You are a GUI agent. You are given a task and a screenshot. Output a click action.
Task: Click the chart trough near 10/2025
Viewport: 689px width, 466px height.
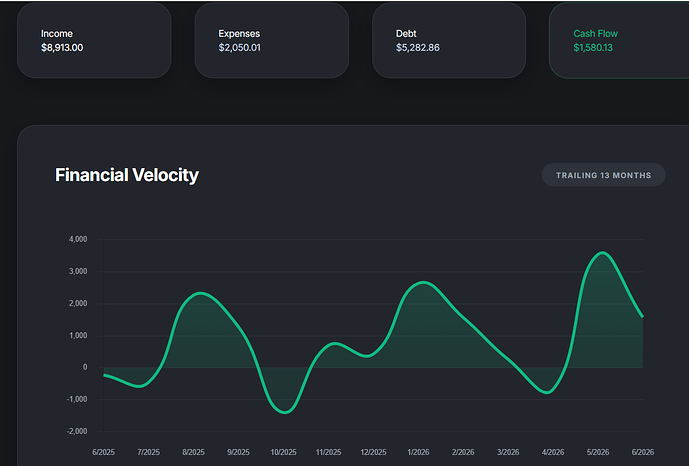[285, 412]
